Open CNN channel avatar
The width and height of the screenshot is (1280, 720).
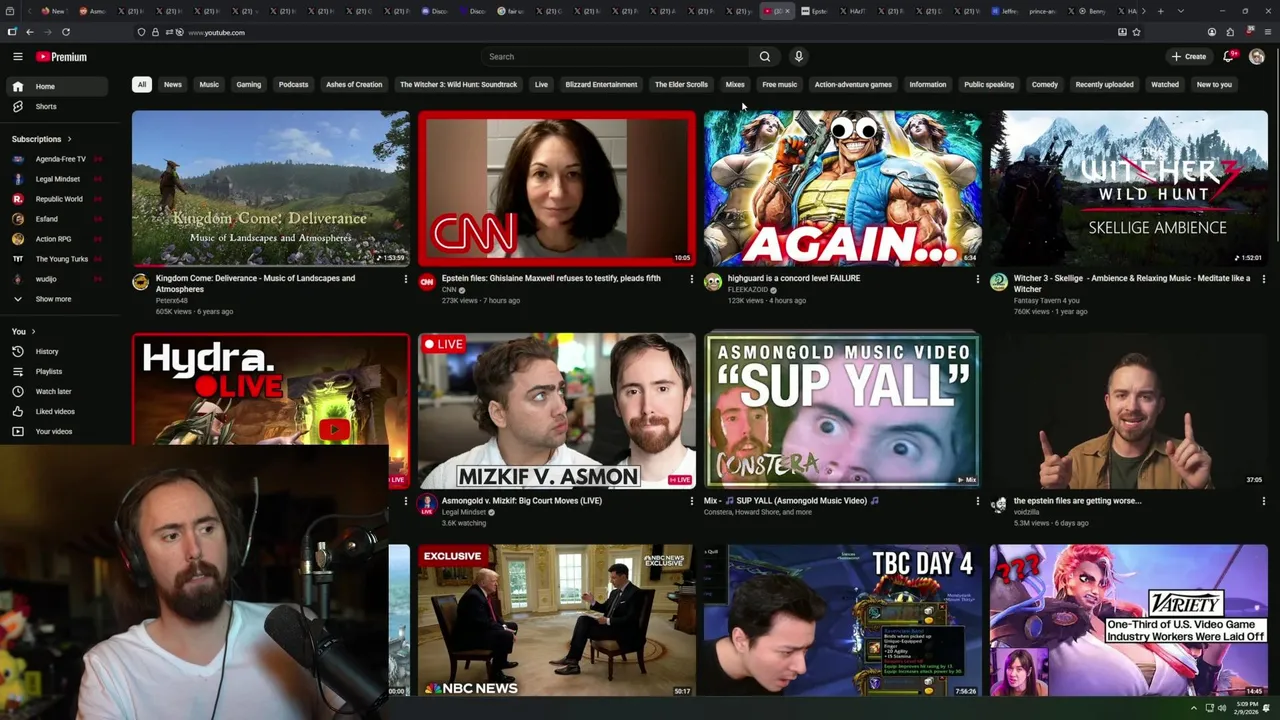pyautogui.click(x=427, y=282)
